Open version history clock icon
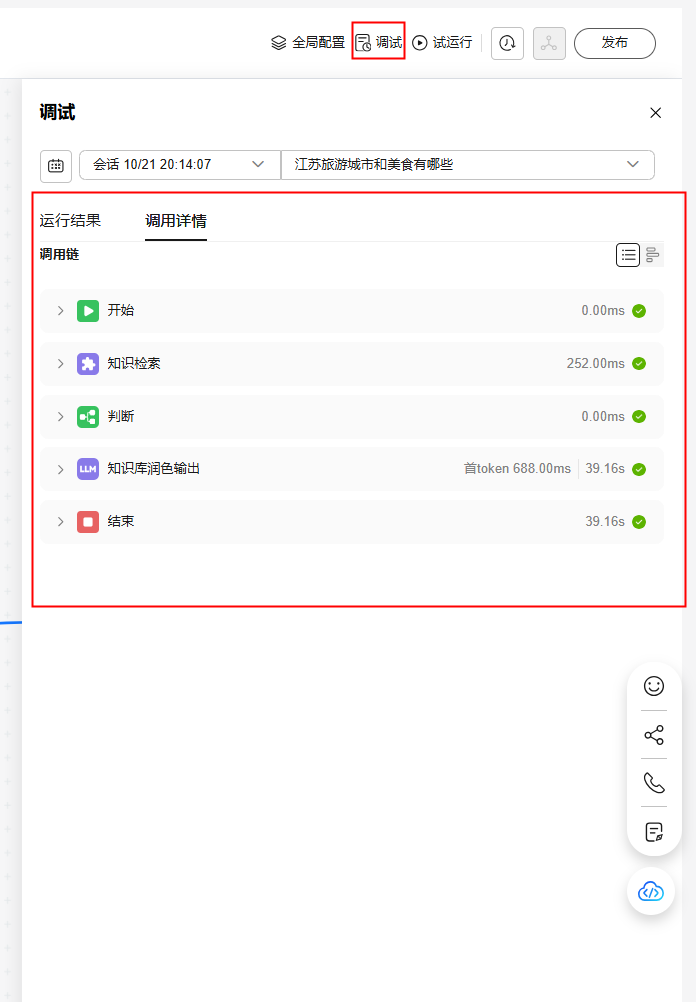696x1002 pixels. pos(507,43)
